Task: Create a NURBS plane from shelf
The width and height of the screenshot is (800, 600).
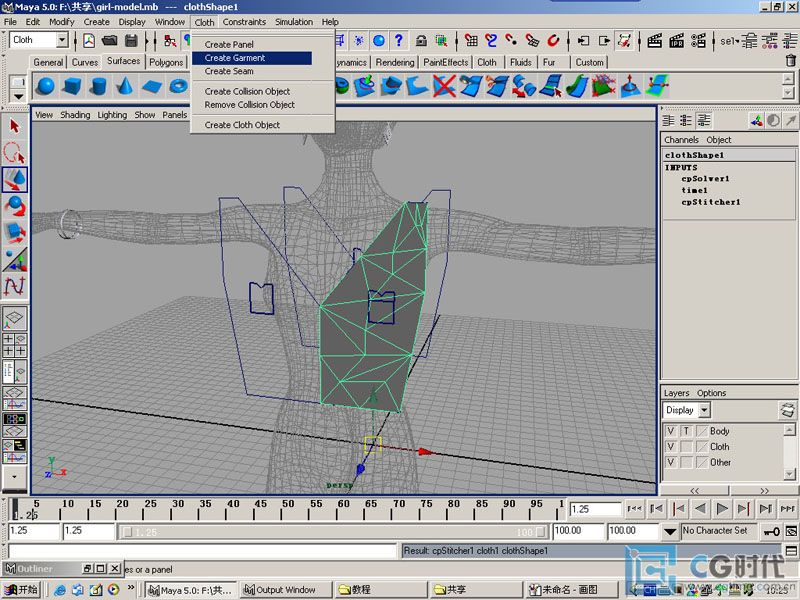Action: [x=152, y=86]
